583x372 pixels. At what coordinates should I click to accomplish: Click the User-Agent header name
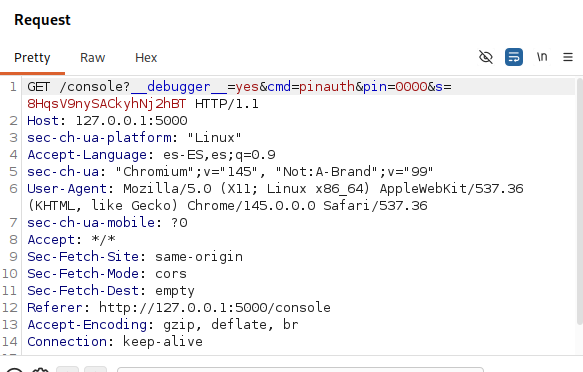(x=67, y=189)
